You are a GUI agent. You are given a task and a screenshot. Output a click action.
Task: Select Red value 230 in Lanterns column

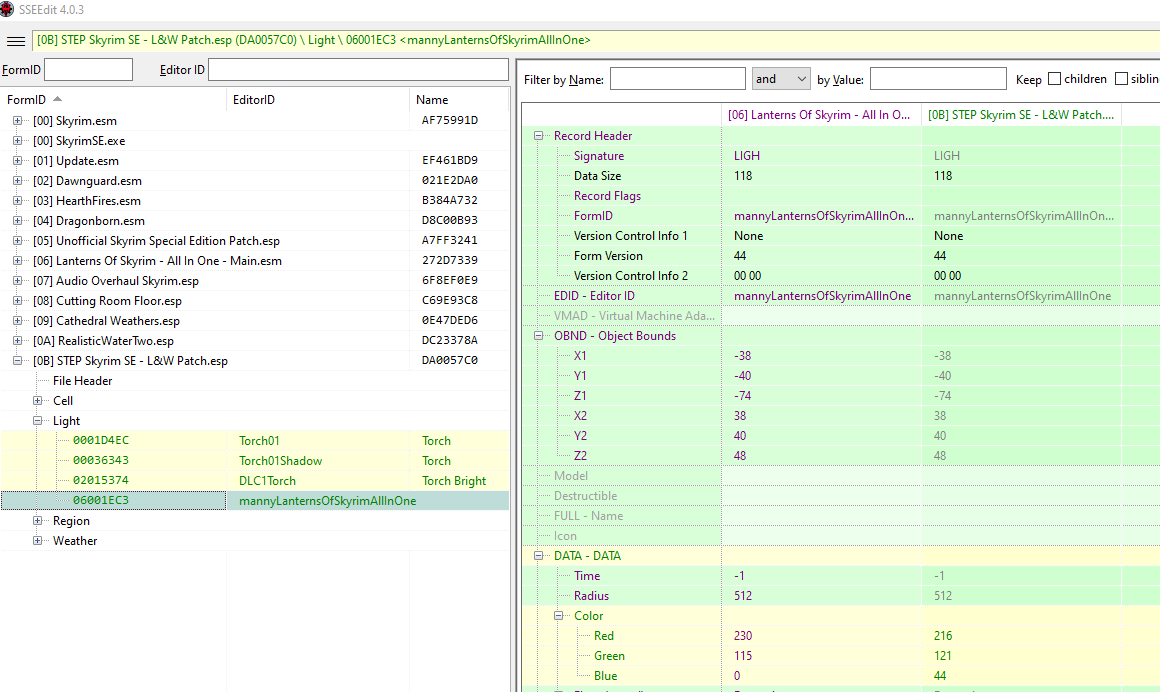(743, 636)
